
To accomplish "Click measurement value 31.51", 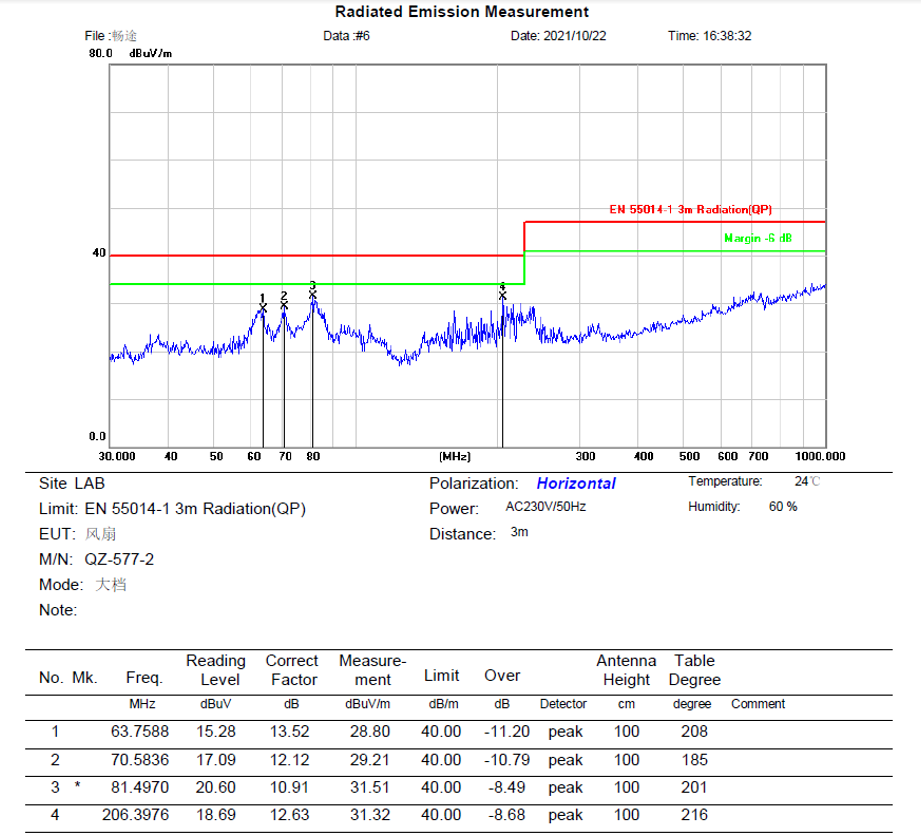I will (369, 787).
